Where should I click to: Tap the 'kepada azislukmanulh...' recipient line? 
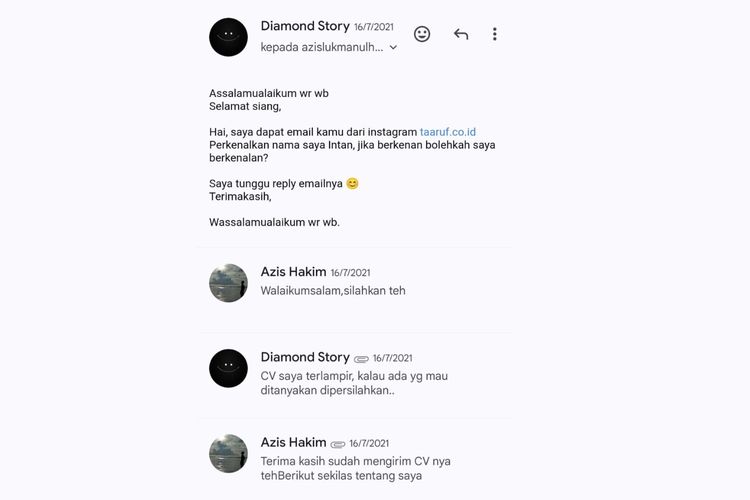pos(322,47)
